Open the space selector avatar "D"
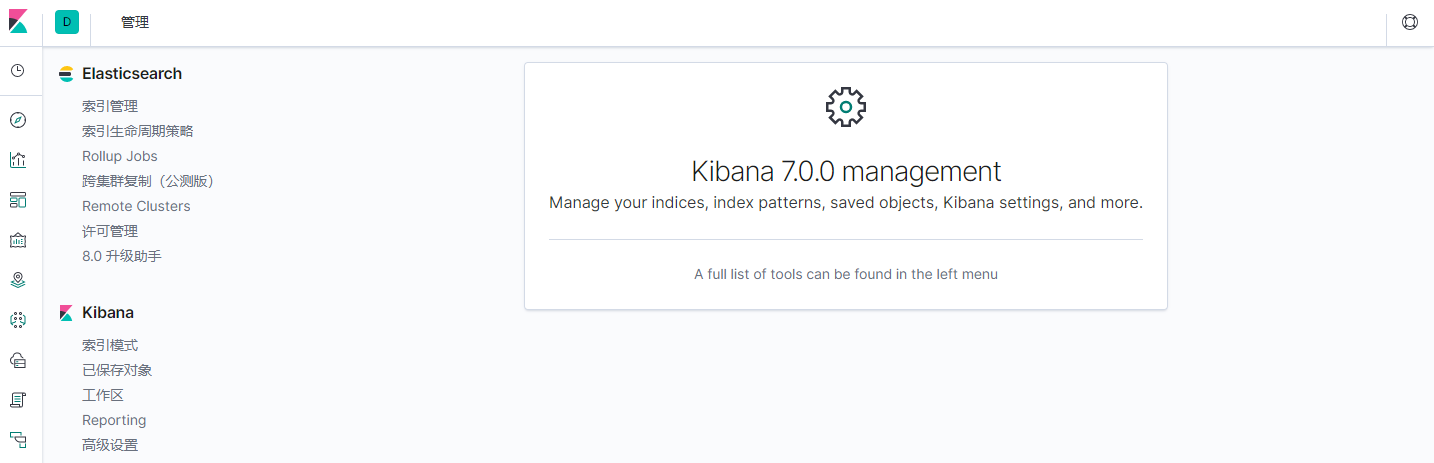Screen dimensions: 1434x463 click(x=67, y=22)
